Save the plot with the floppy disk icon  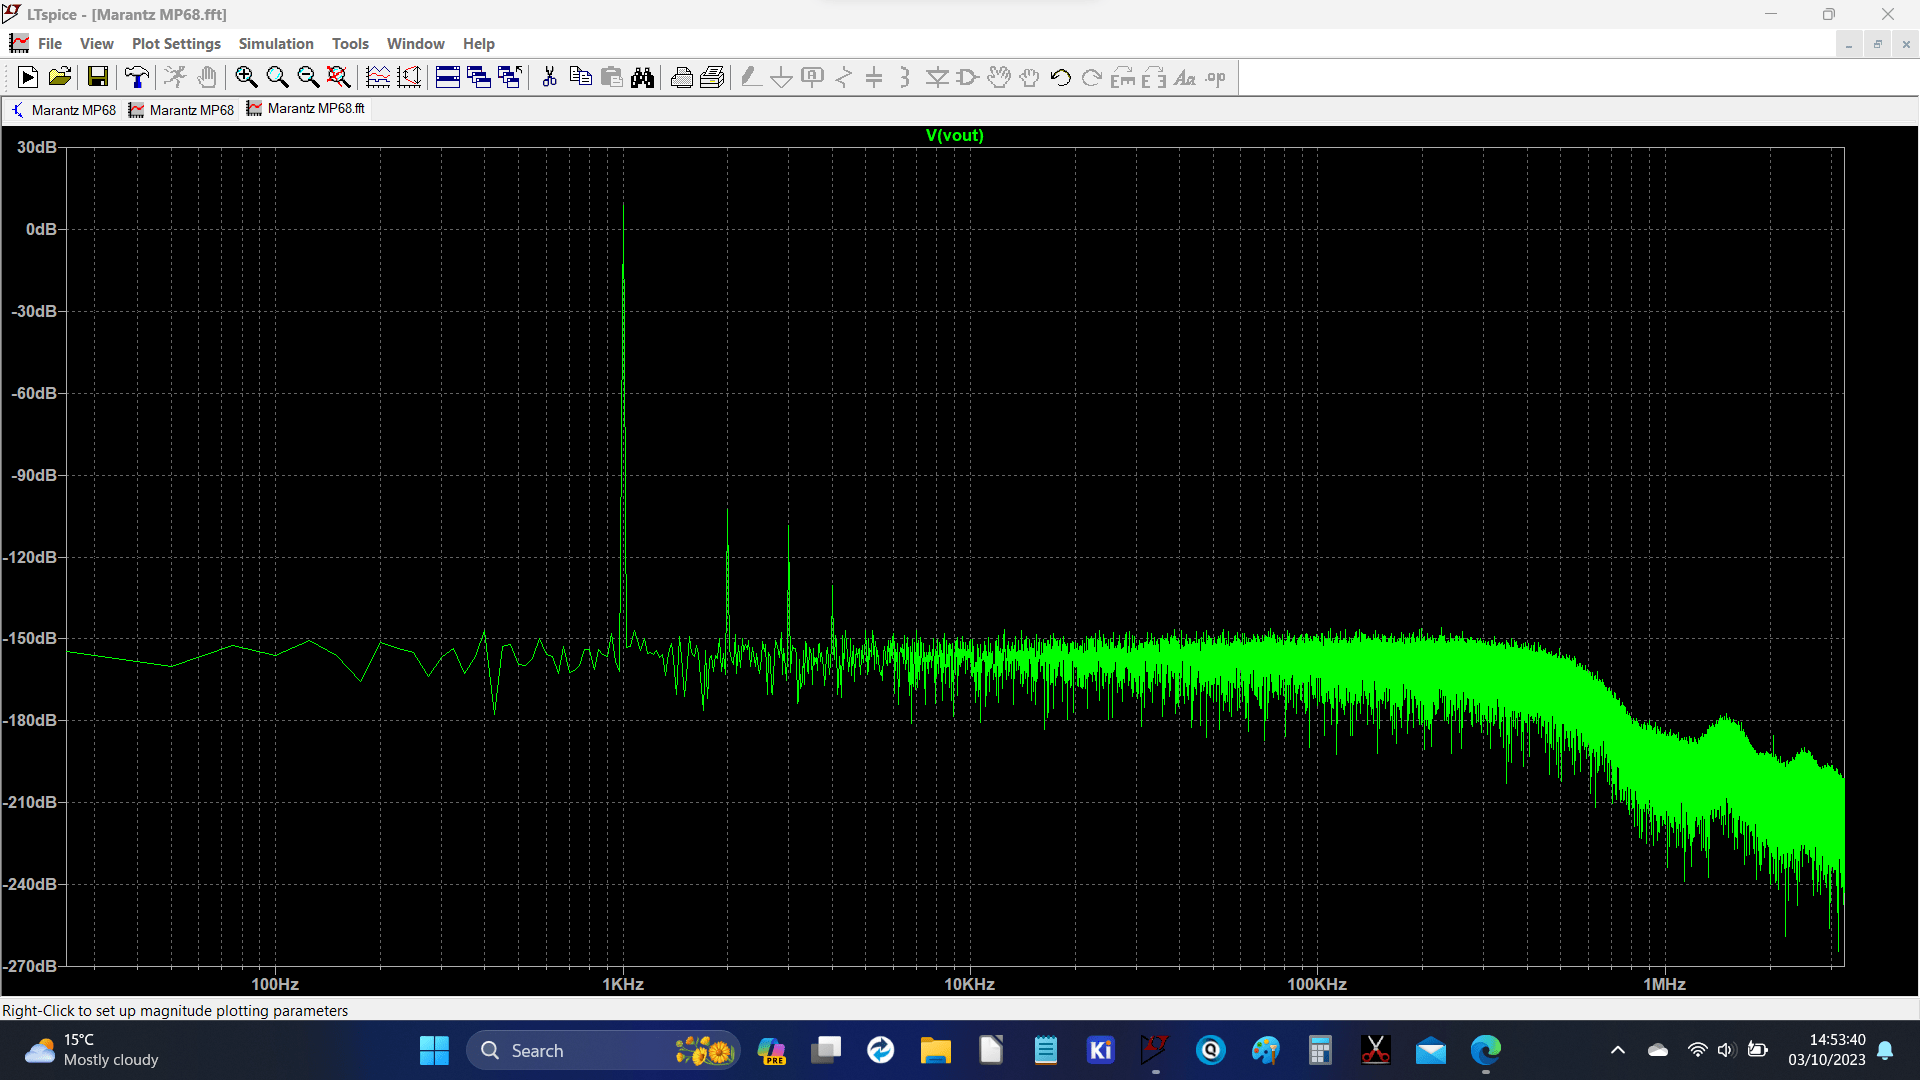pos(98,77)
